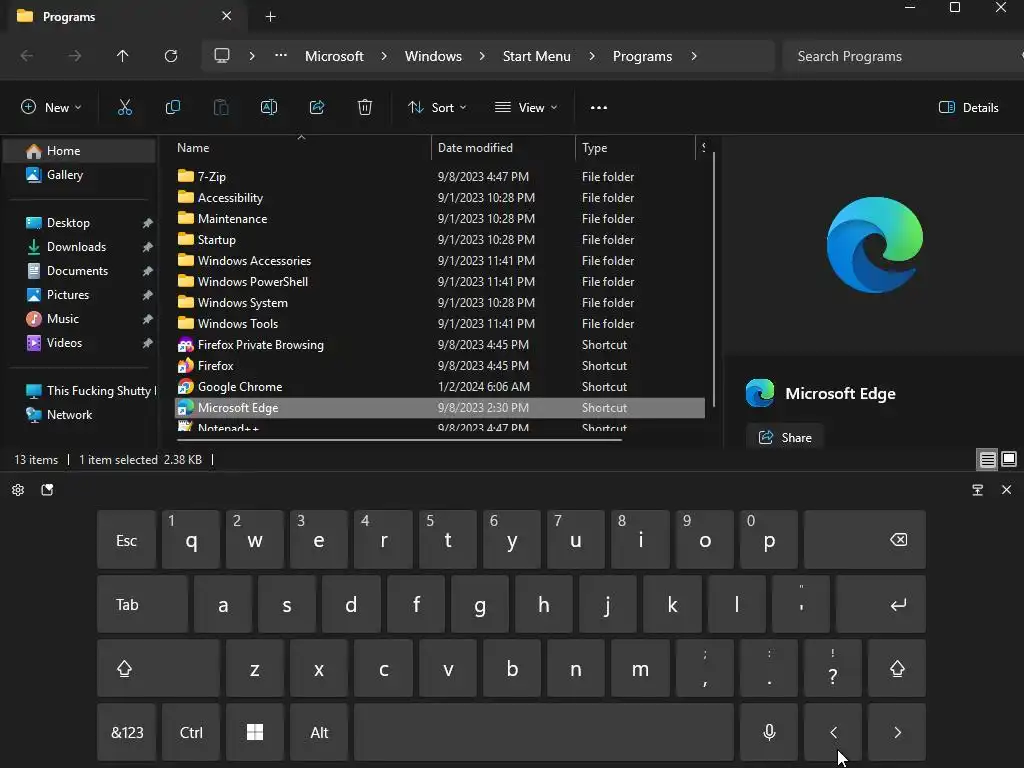Screen dimensions: 1024x768
Task: Toggle the right Shift key
Action: (897, 668)
